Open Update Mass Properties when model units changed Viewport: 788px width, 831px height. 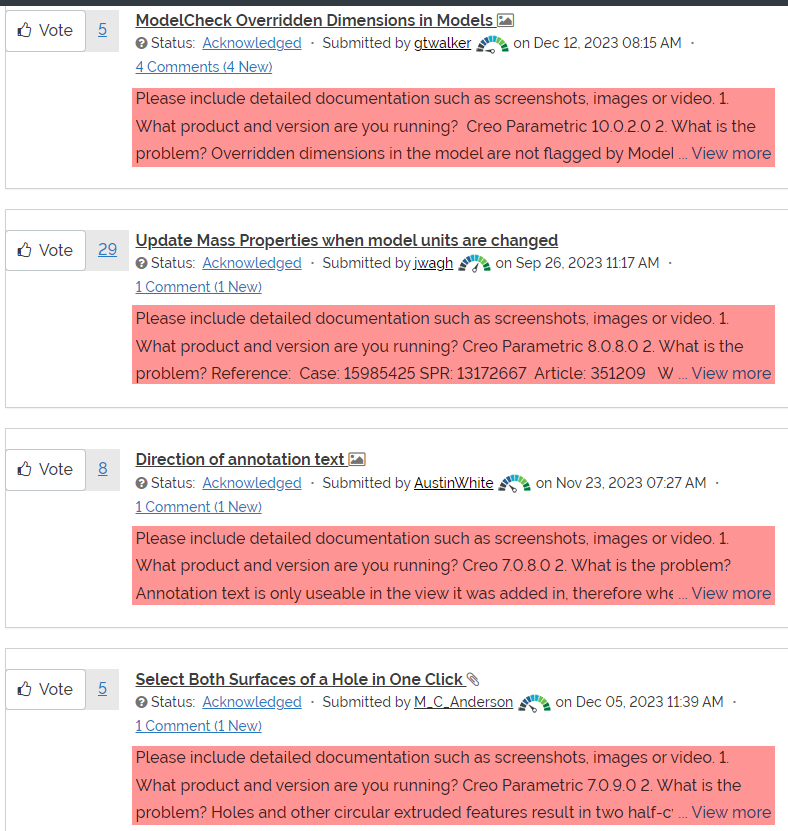click(x=346, y=240)
